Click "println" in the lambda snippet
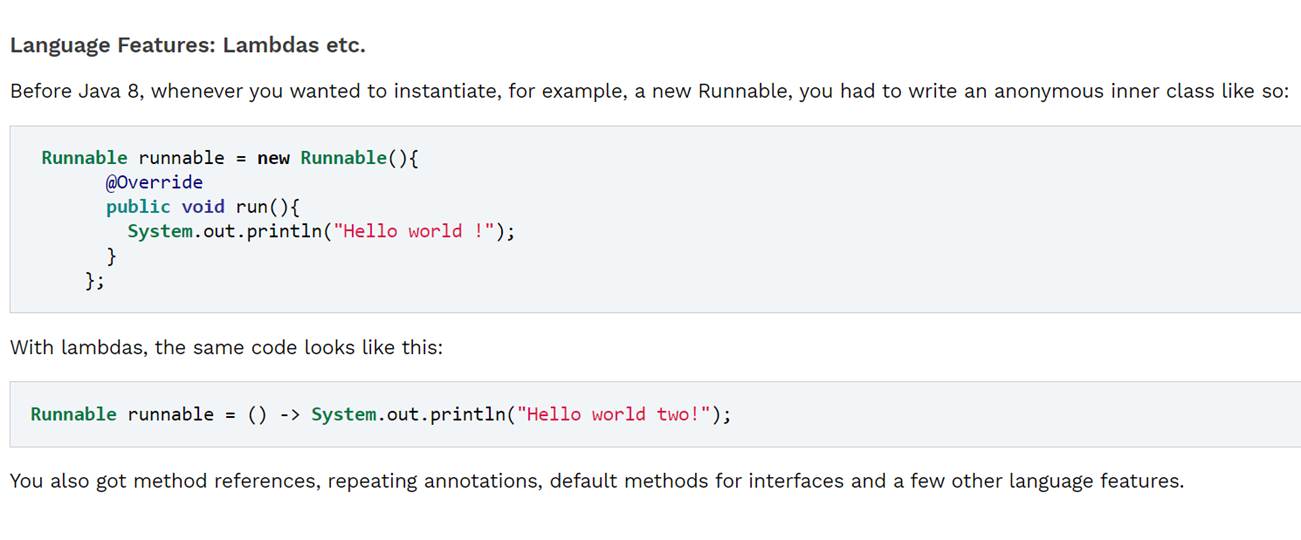 (x=467, y=414)
